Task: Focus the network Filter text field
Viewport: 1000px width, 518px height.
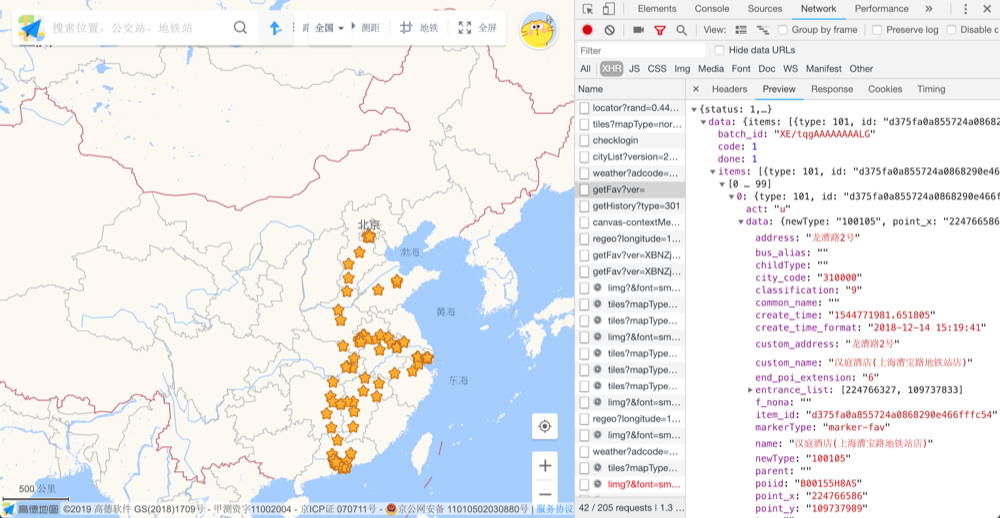Action: pyautogui.click(x=641, y=50)
